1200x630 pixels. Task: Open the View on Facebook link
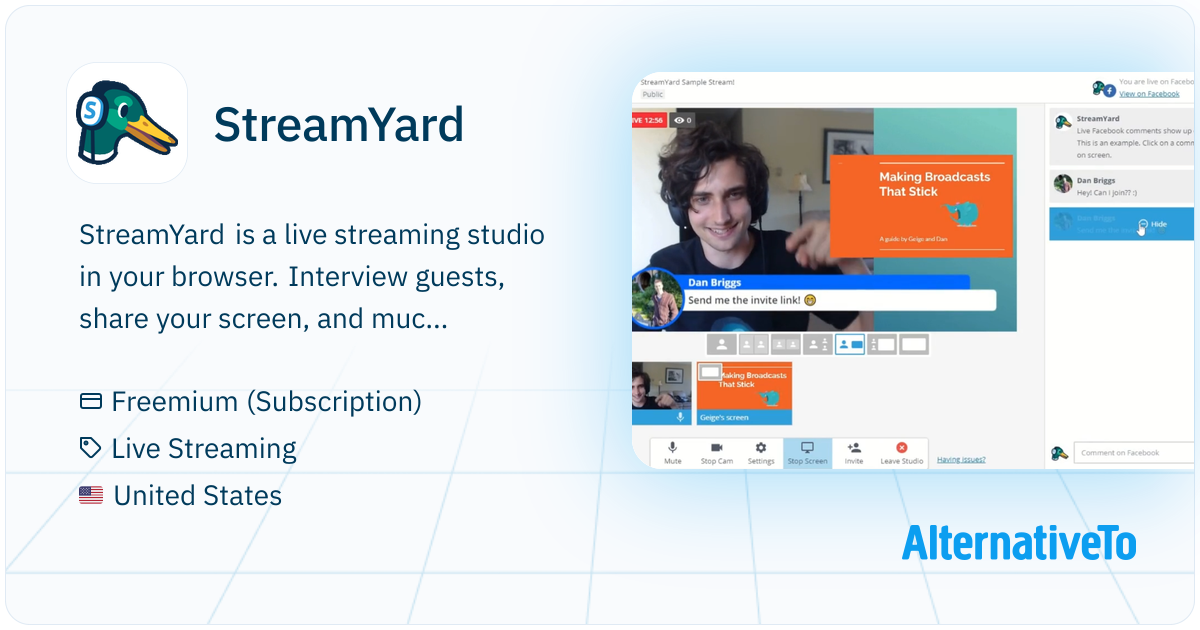[x=1149, y=94]
